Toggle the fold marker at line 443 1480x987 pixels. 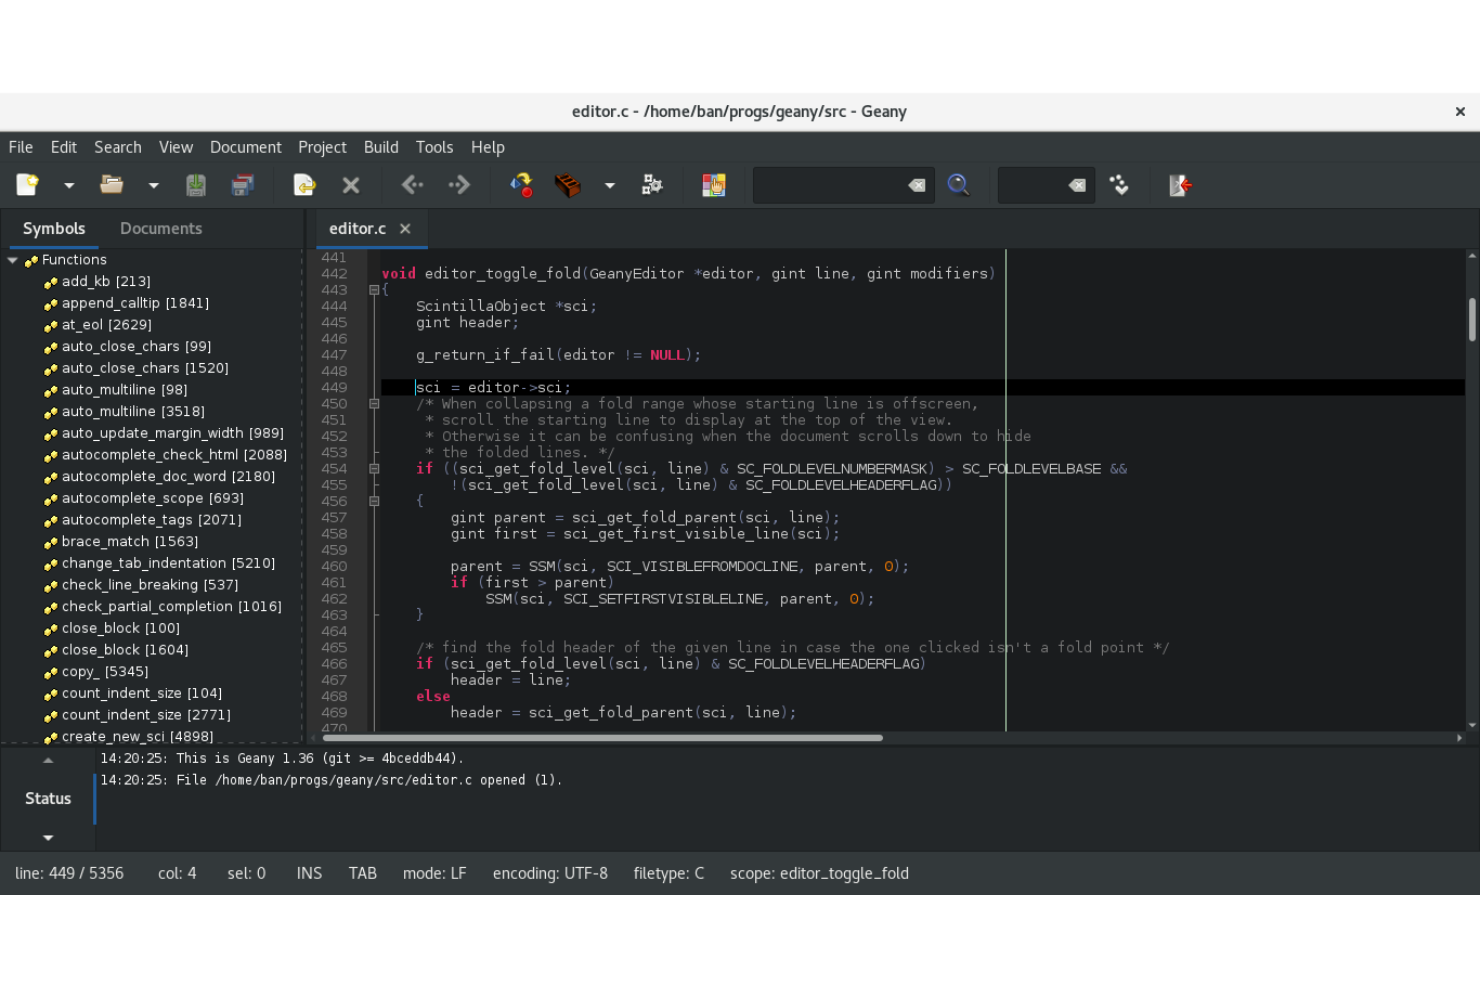(x=374, y=290)
